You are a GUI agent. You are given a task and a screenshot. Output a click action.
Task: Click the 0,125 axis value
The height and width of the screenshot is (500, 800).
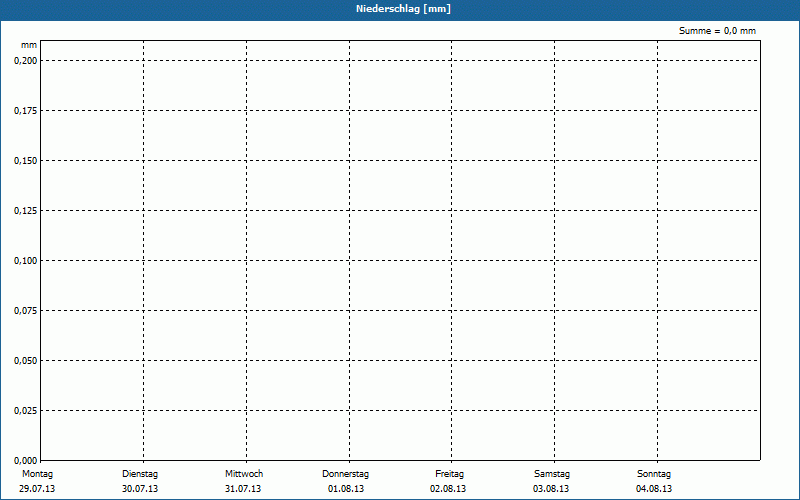[x=26, y=211]
